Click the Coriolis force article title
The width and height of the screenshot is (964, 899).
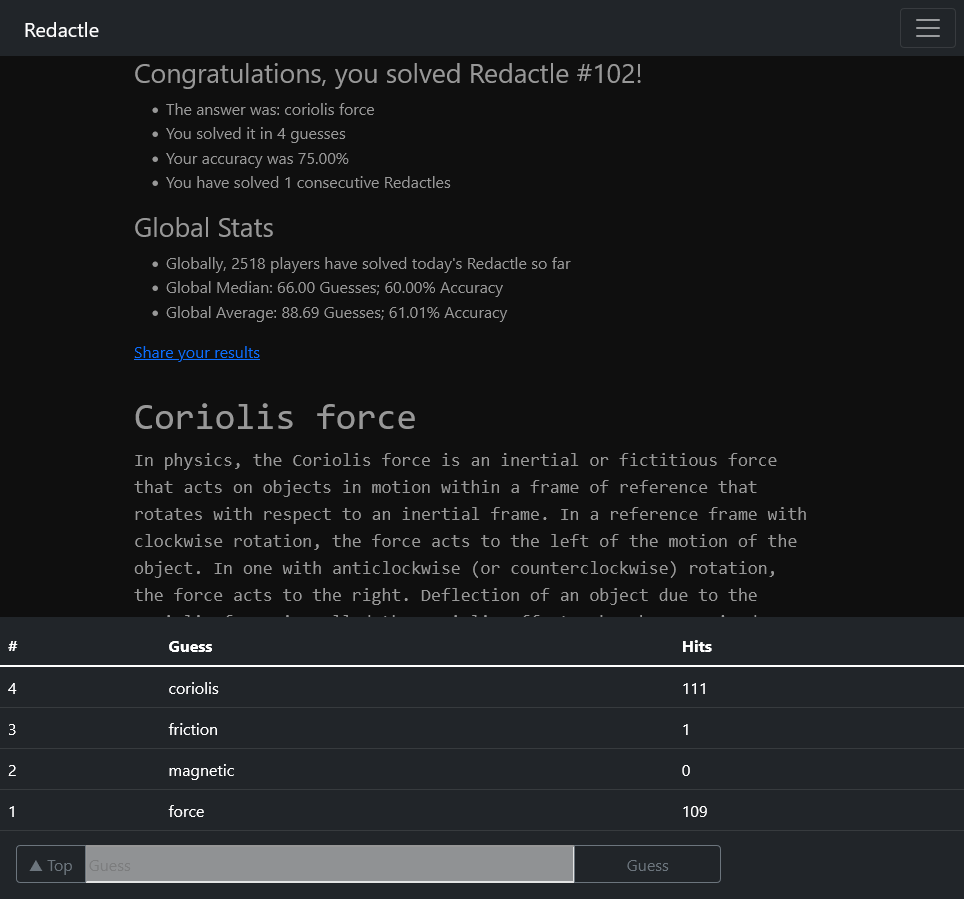point(275,417)
